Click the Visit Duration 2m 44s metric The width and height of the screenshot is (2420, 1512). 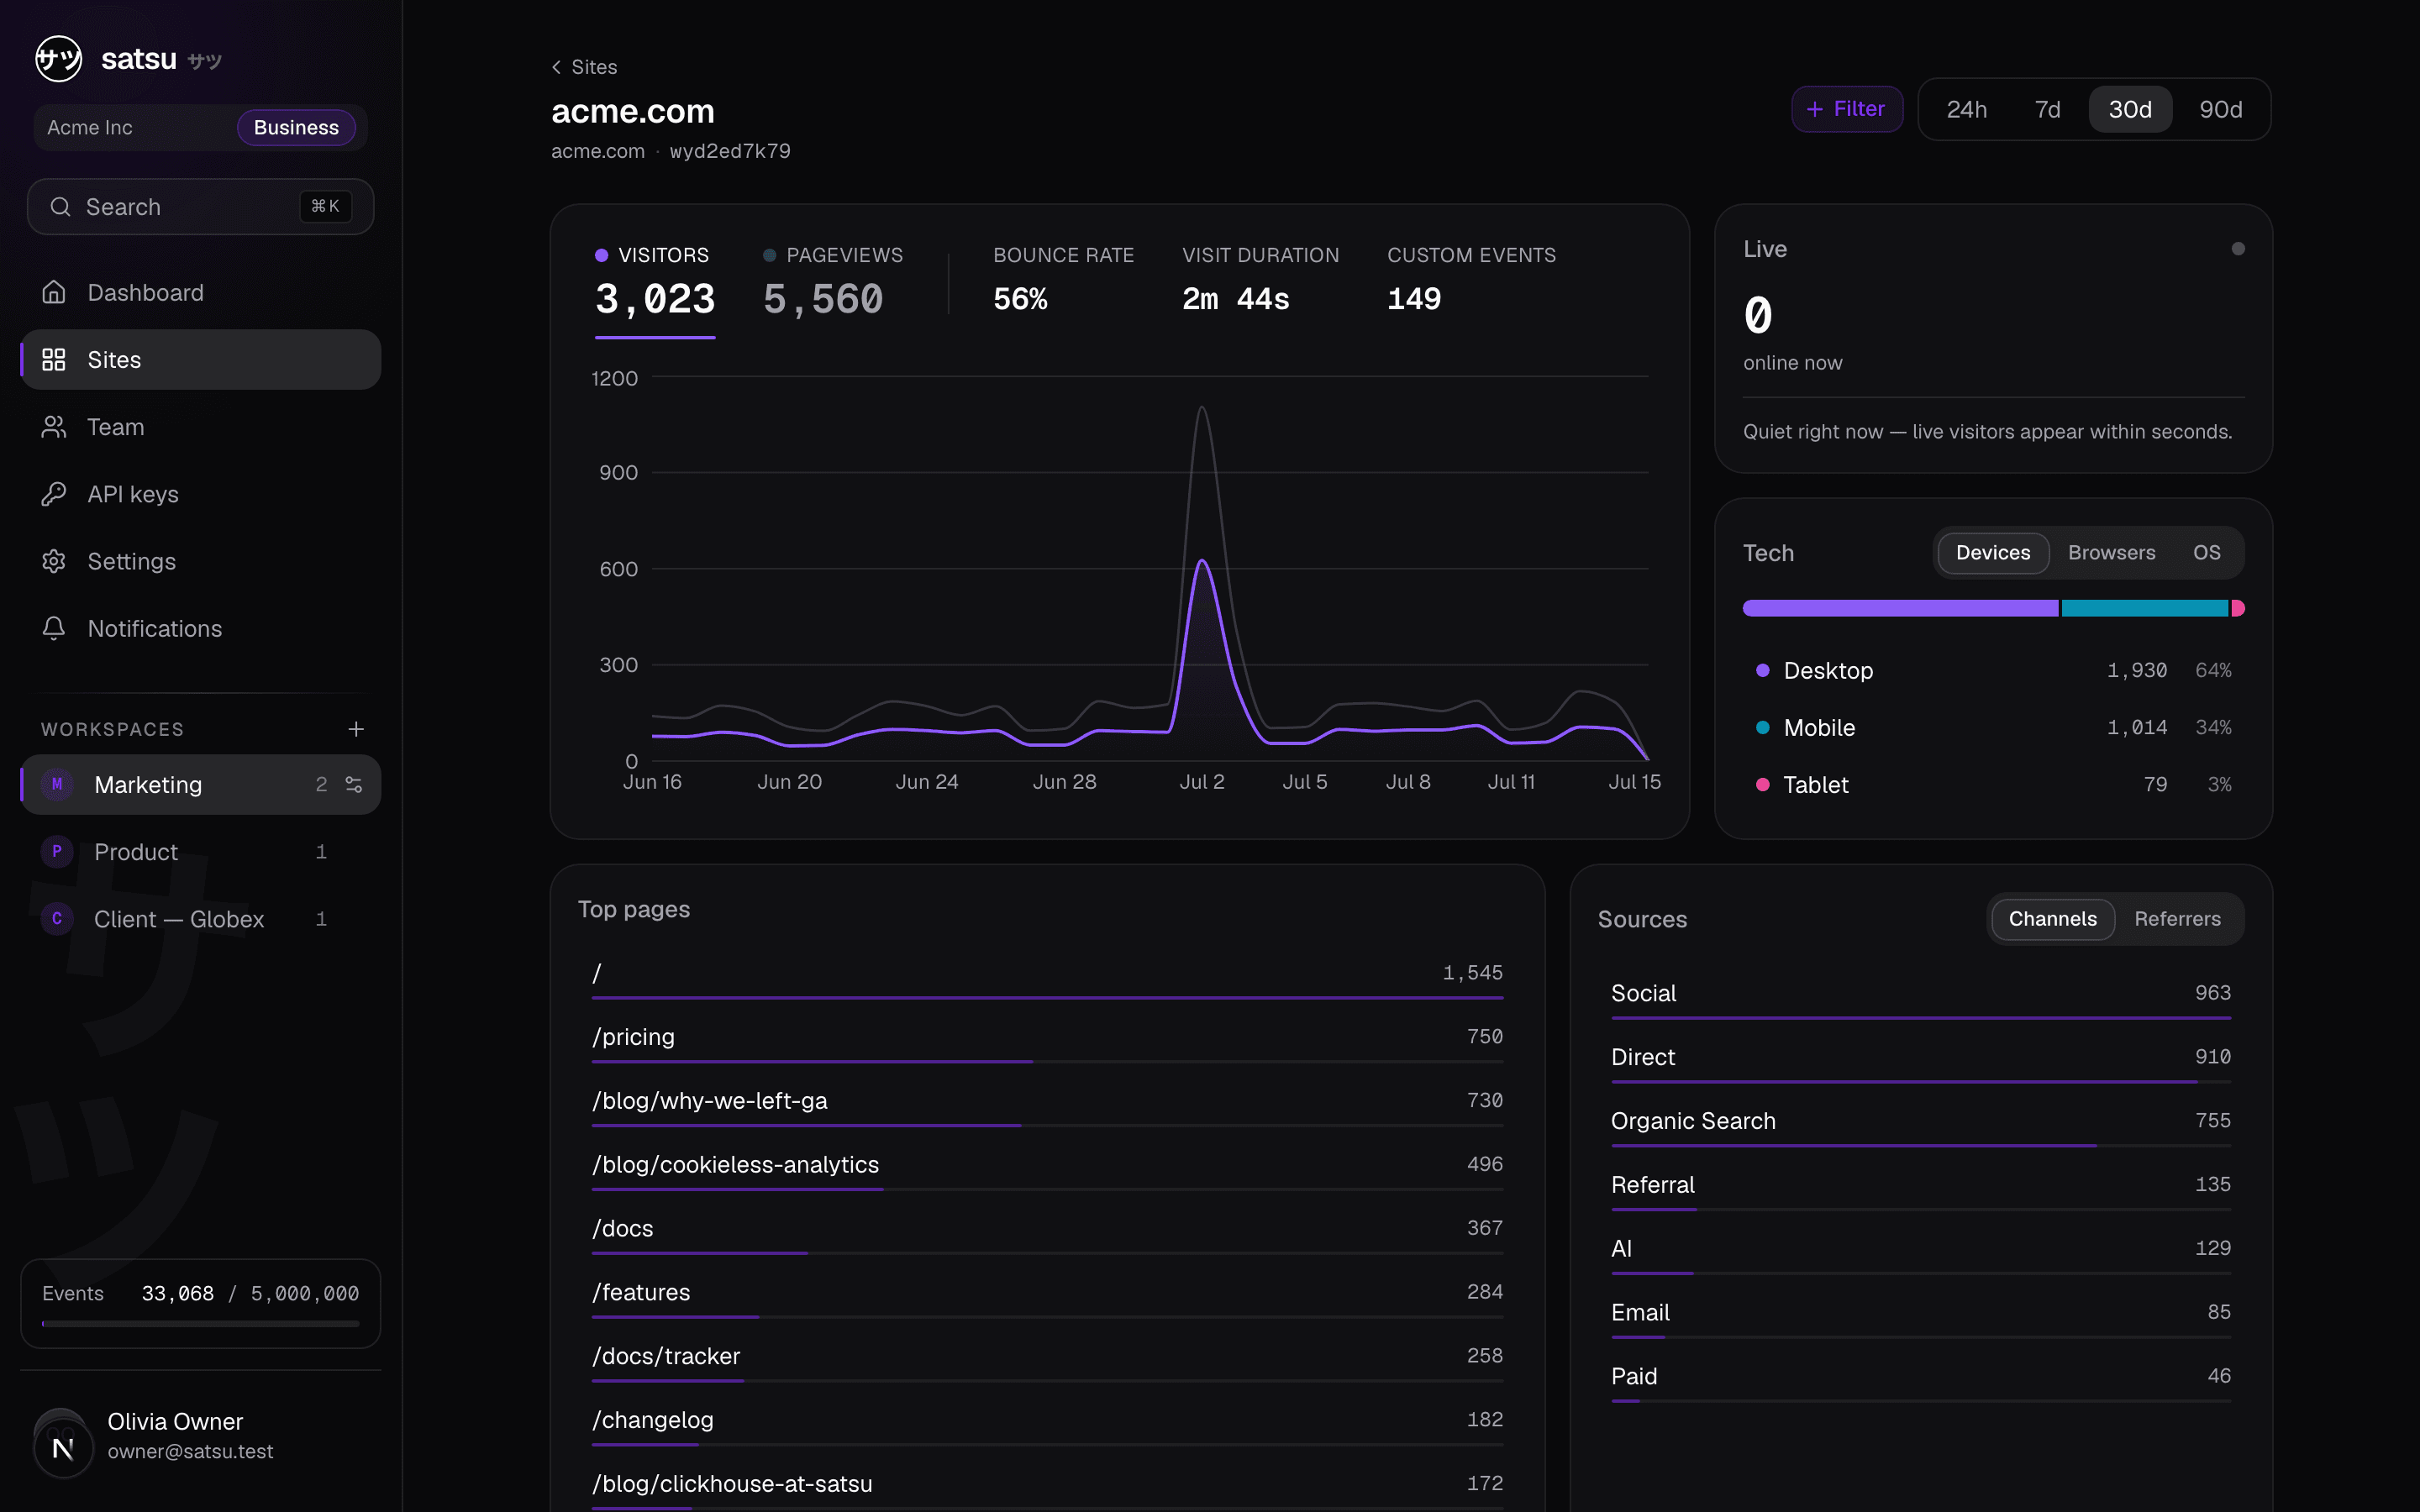[1260, 280]
